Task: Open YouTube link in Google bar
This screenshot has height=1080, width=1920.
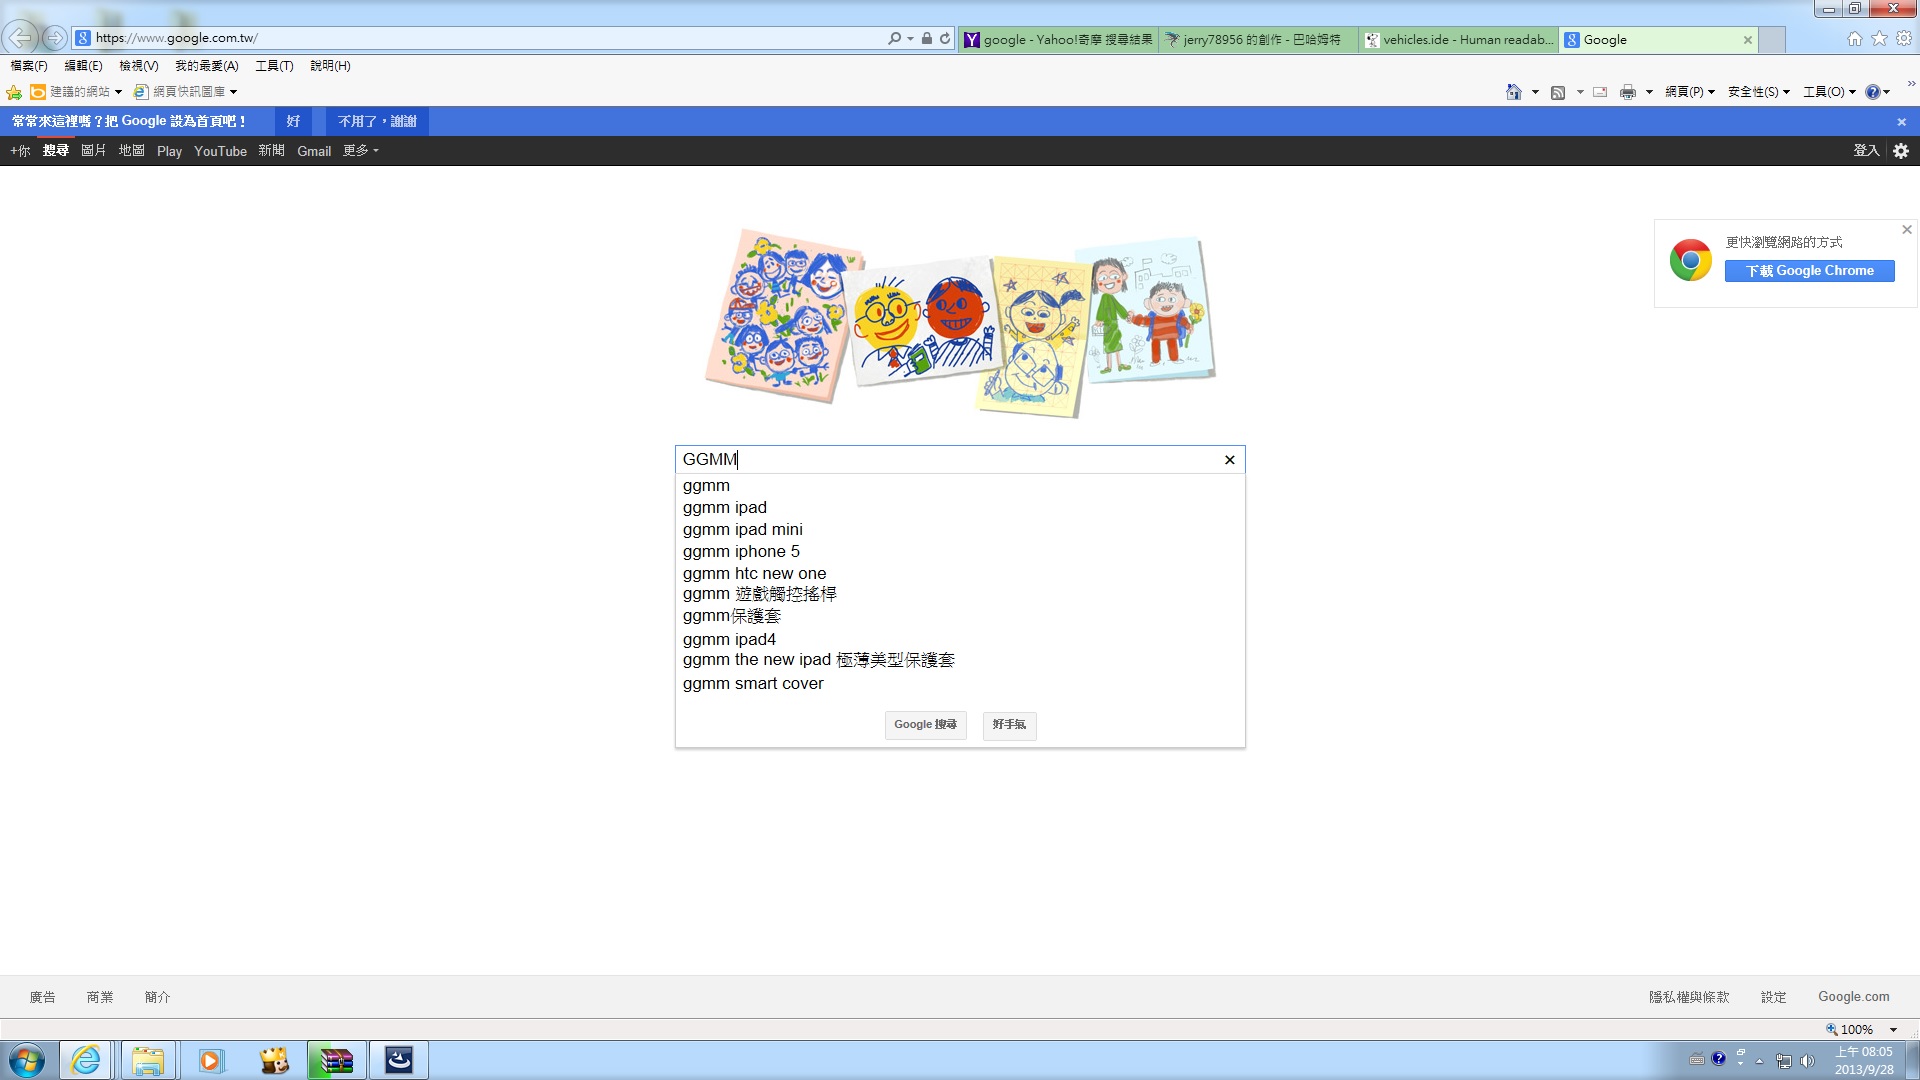Action: 220,151
